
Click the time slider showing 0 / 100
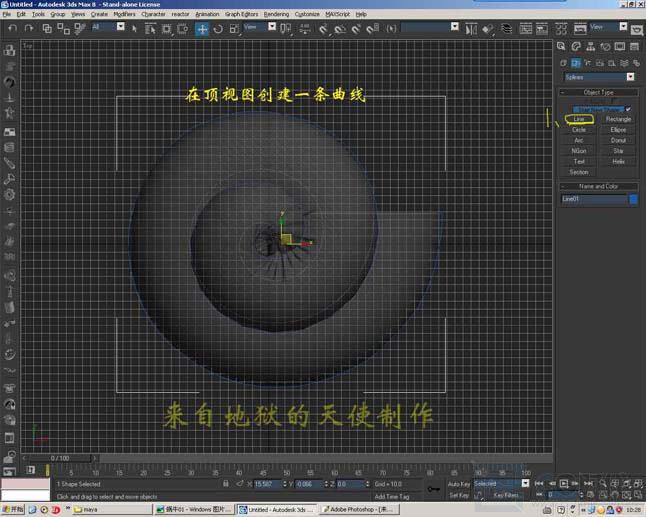(60, 458)
